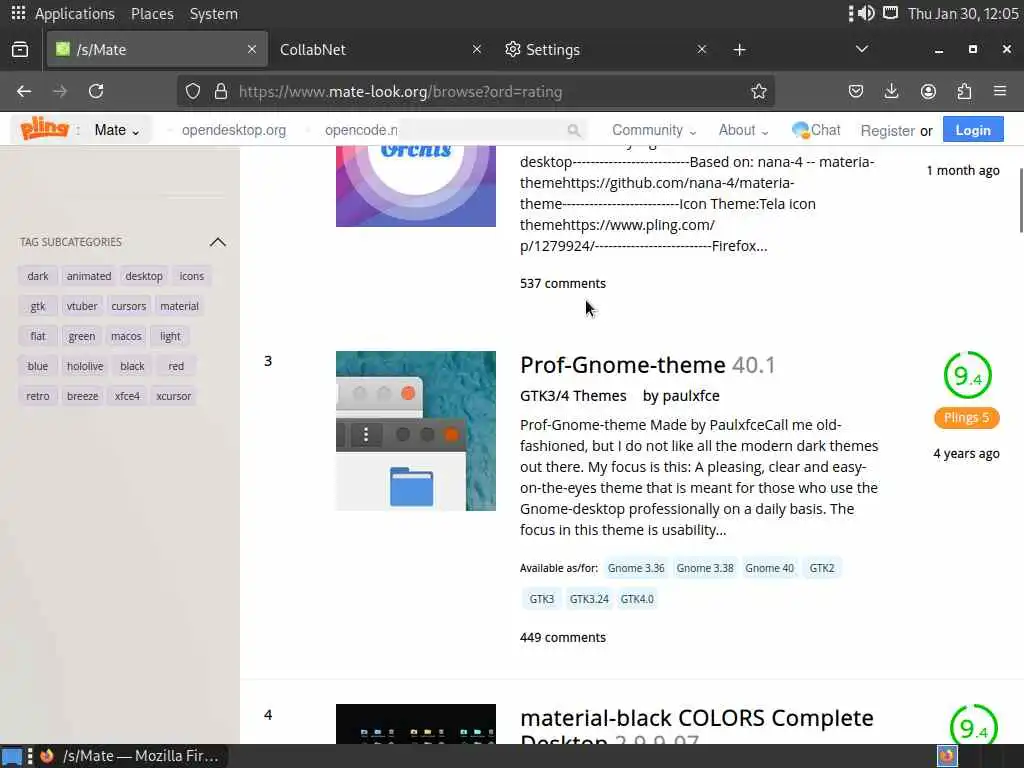Image resolution: width=1024 pixels, height=768 pixels.
Task: Click the Register link
Action: [x=887, y=131]
